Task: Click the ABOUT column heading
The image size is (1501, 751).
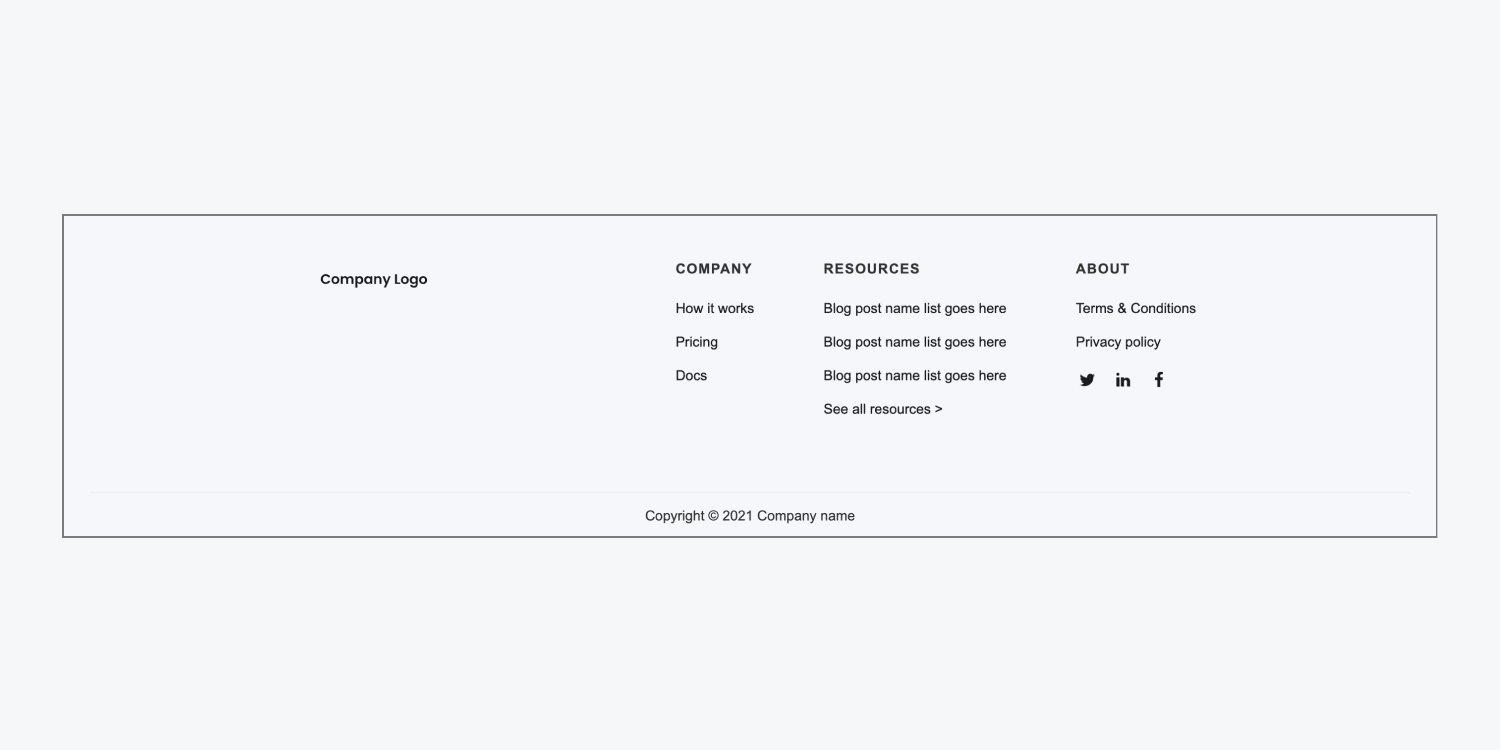Action: click(1102, 268)
